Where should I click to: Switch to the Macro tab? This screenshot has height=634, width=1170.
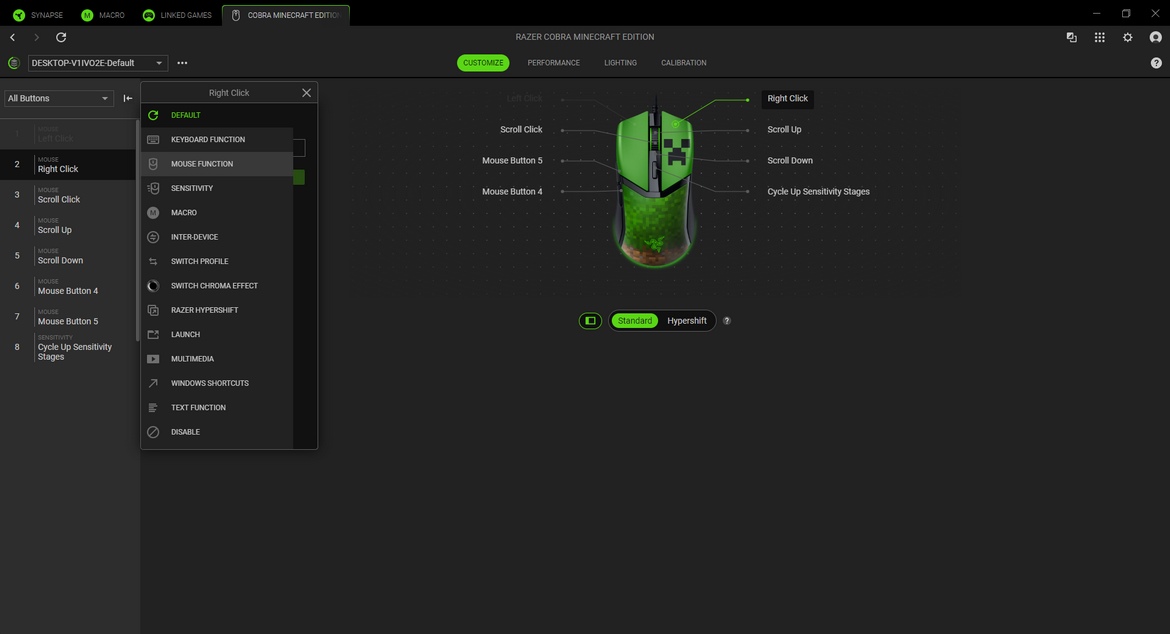[x=103, y=15]
